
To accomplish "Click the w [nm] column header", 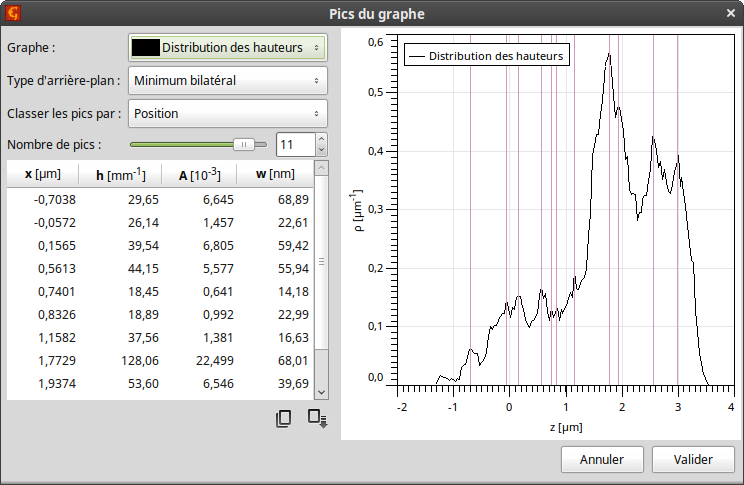I will coord(275,174).
